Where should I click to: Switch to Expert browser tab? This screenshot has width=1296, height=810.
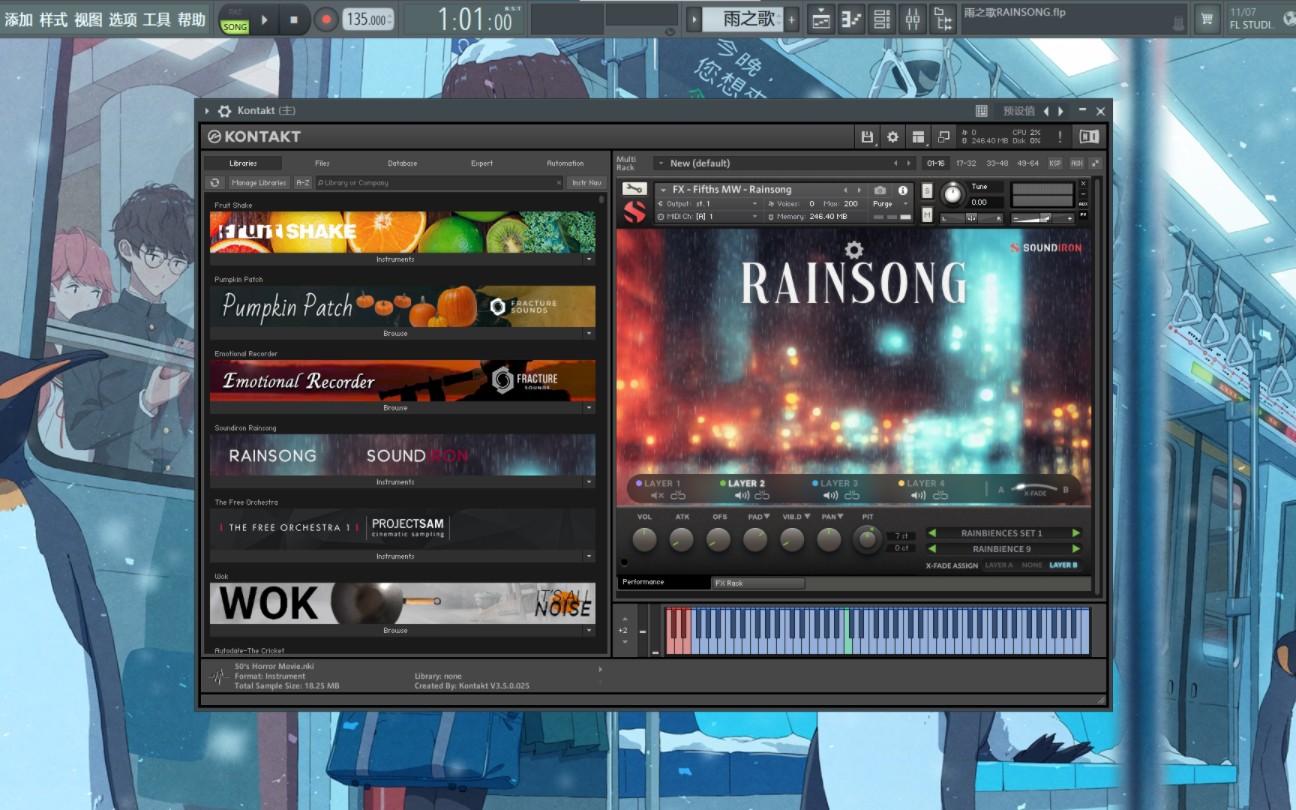pyautogui.click(x=482, y=163)
